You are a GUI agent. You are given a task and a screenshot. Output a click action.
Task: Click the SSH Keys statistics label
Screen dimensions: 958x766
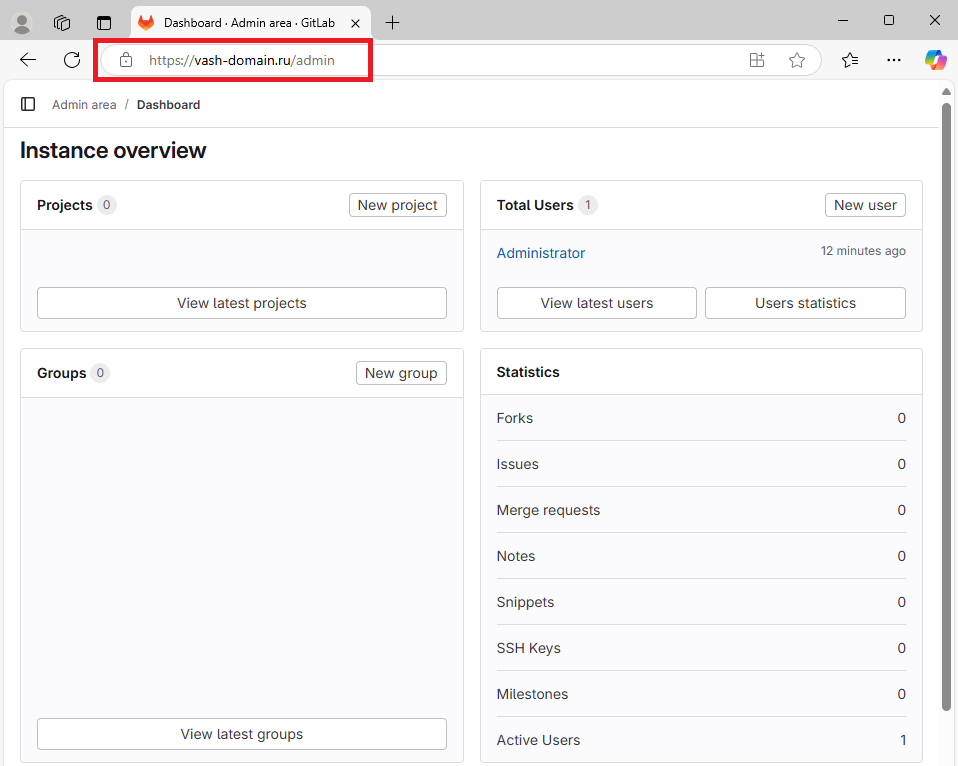coord(528,648)
